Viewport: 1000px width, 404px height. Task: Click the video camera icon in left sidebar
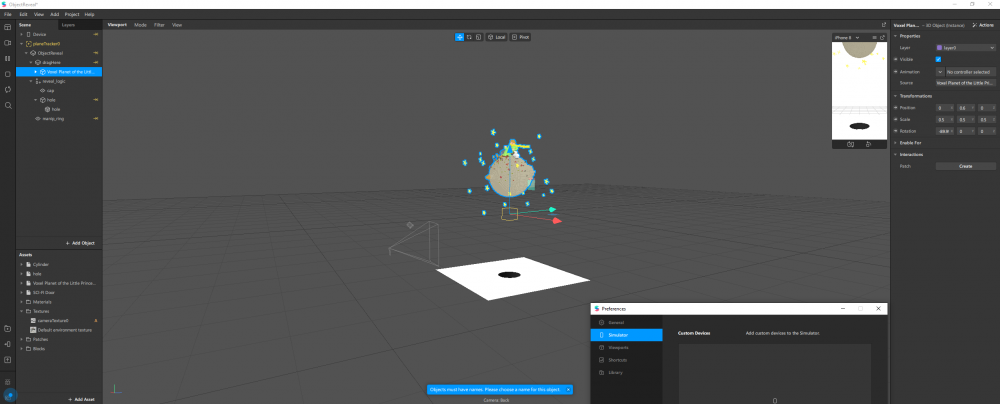7,43
